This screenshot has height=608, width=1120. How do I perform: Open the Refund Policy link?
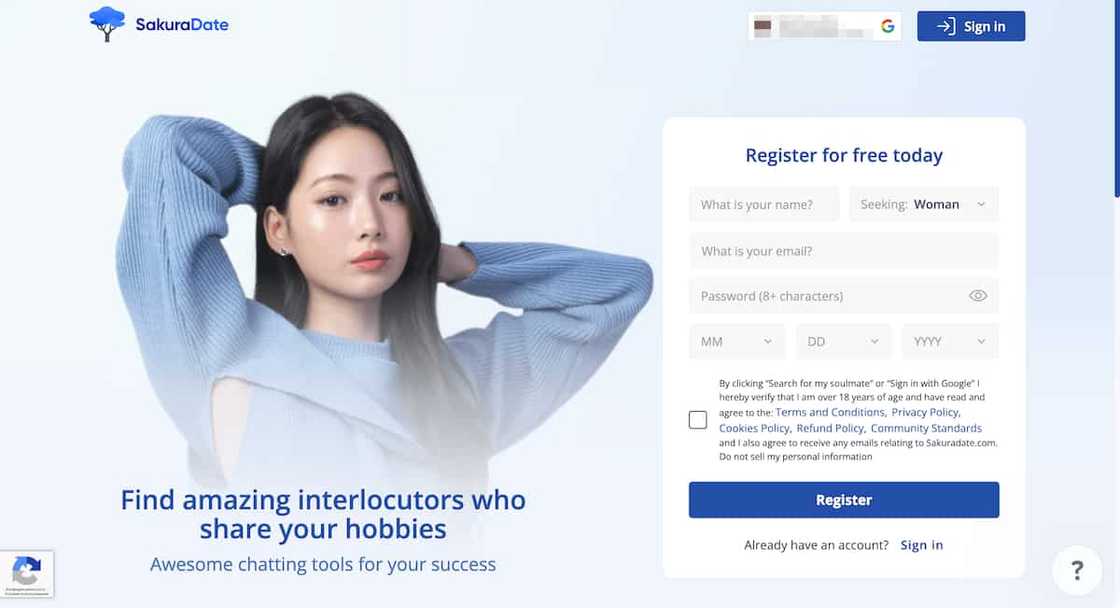830,428
